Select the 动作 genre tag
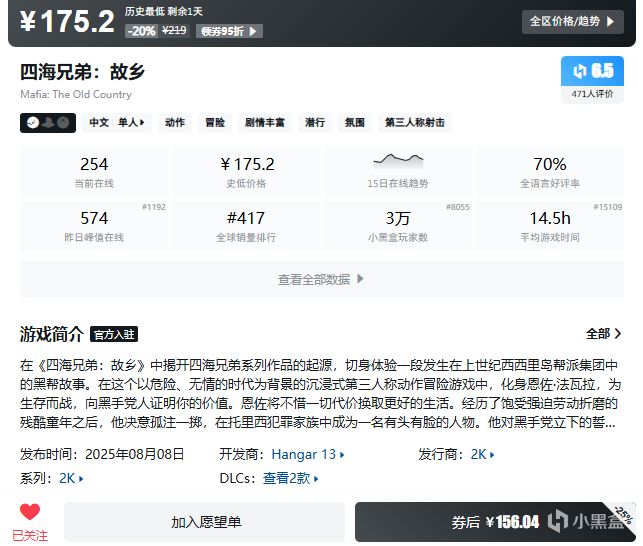The width and height of the screenshot is (643, 546). point(175,123)
